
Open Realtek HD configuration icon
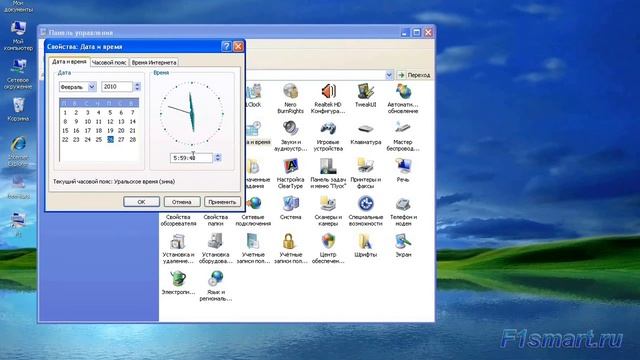point(328,98)
